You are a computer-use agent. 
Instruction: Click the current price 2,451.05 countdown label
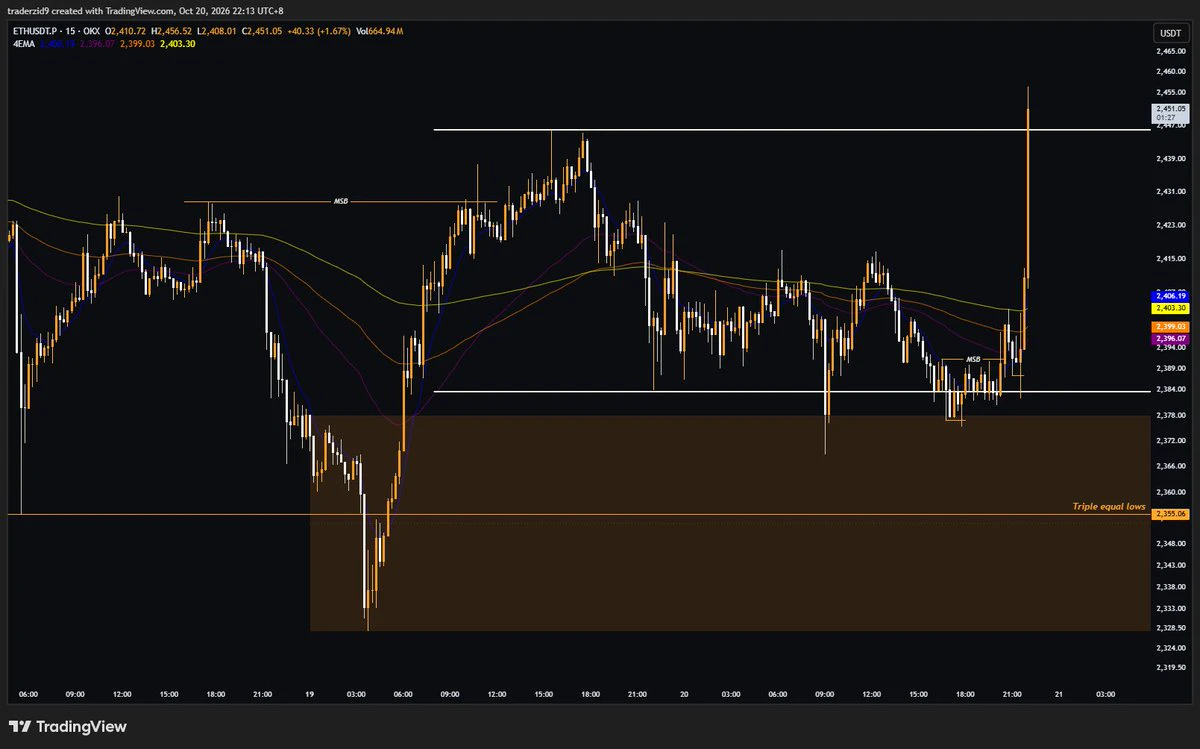pyautogui.click(x=1170, y=112)
